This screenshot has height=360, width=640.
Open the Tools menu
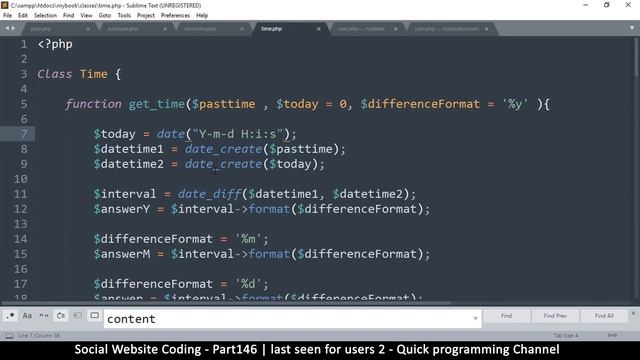124,16
